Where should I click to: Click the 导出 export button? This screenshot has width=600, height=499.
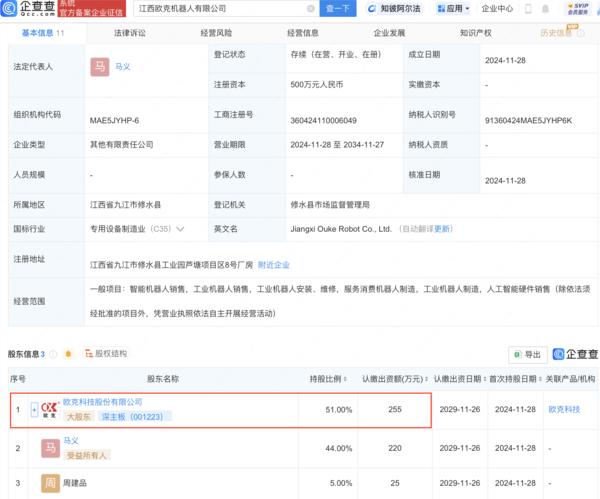point(528,355)
